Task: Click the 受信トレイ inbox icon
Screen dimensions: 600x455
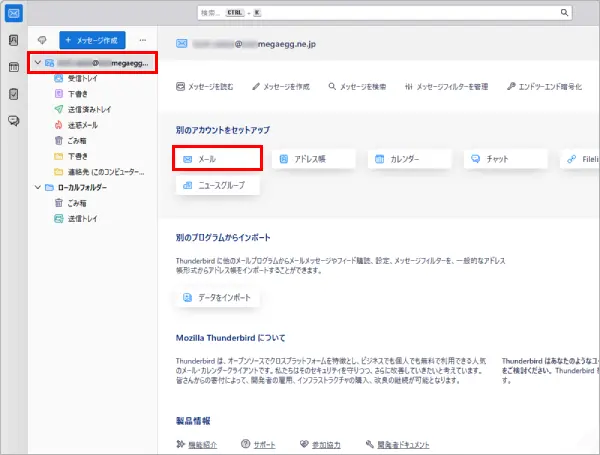Action: pos(58,78)
